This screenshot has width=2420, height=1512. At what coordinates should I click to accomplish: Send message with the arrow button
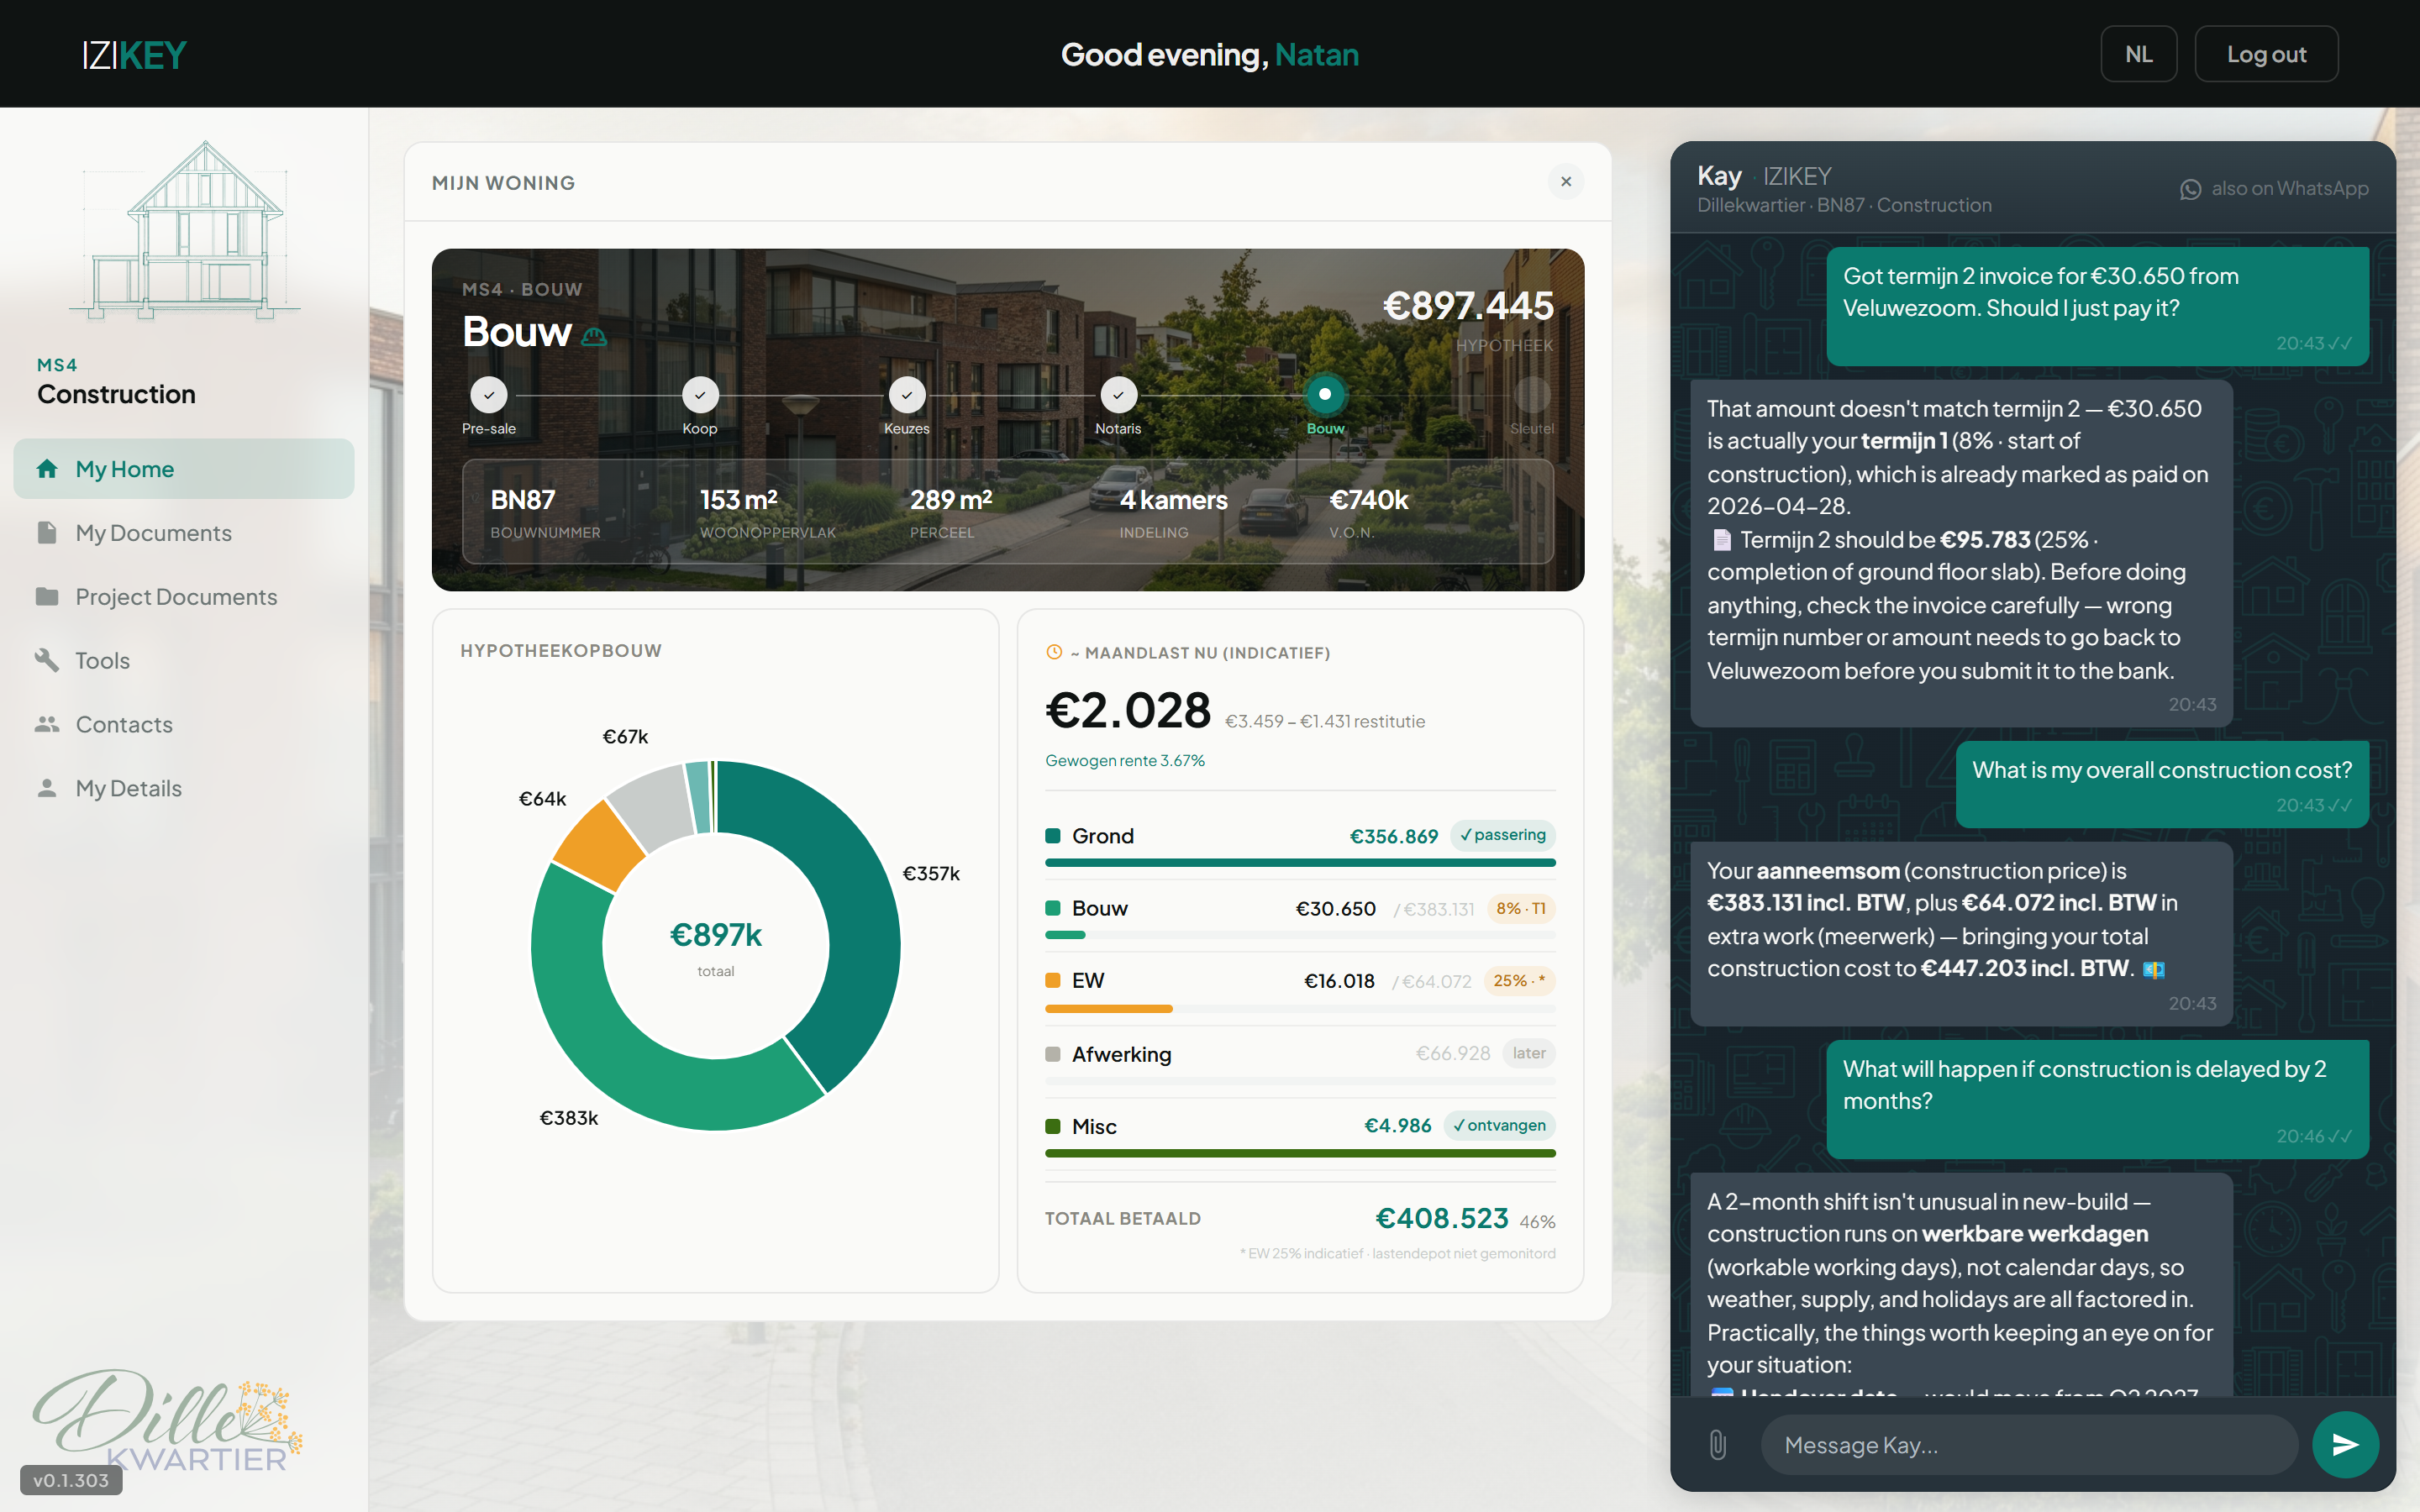[x=2345, y=1444]
